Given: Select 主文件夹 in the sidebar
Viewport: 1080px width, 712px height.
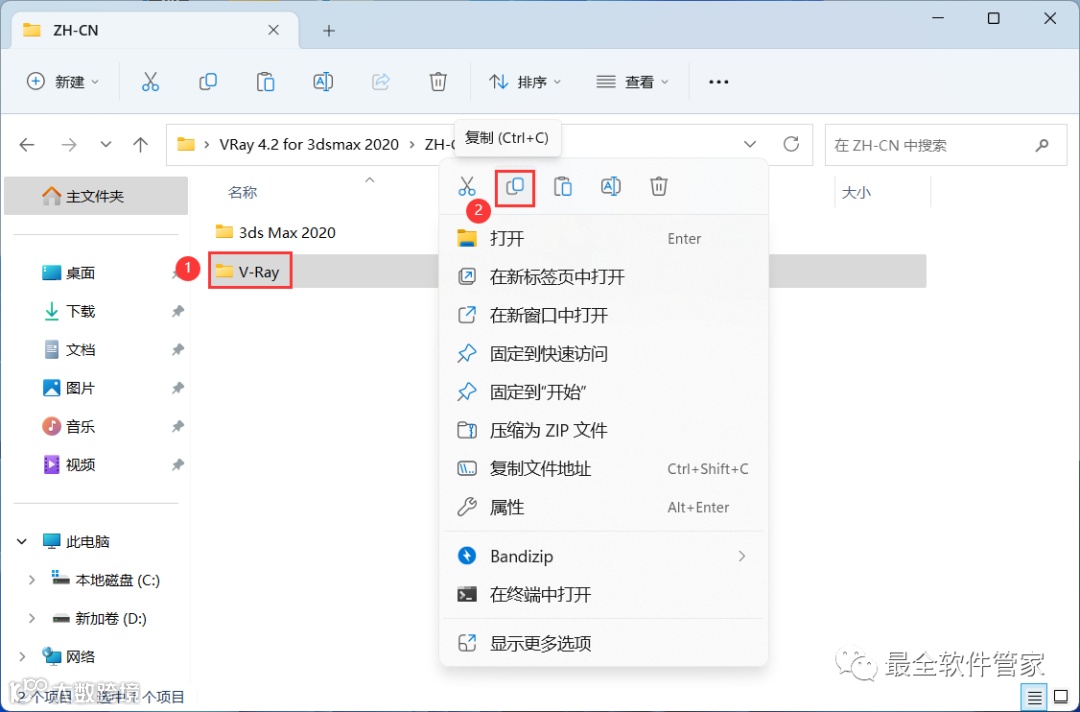Looking at the screenshot, I should tap(96, 196).
